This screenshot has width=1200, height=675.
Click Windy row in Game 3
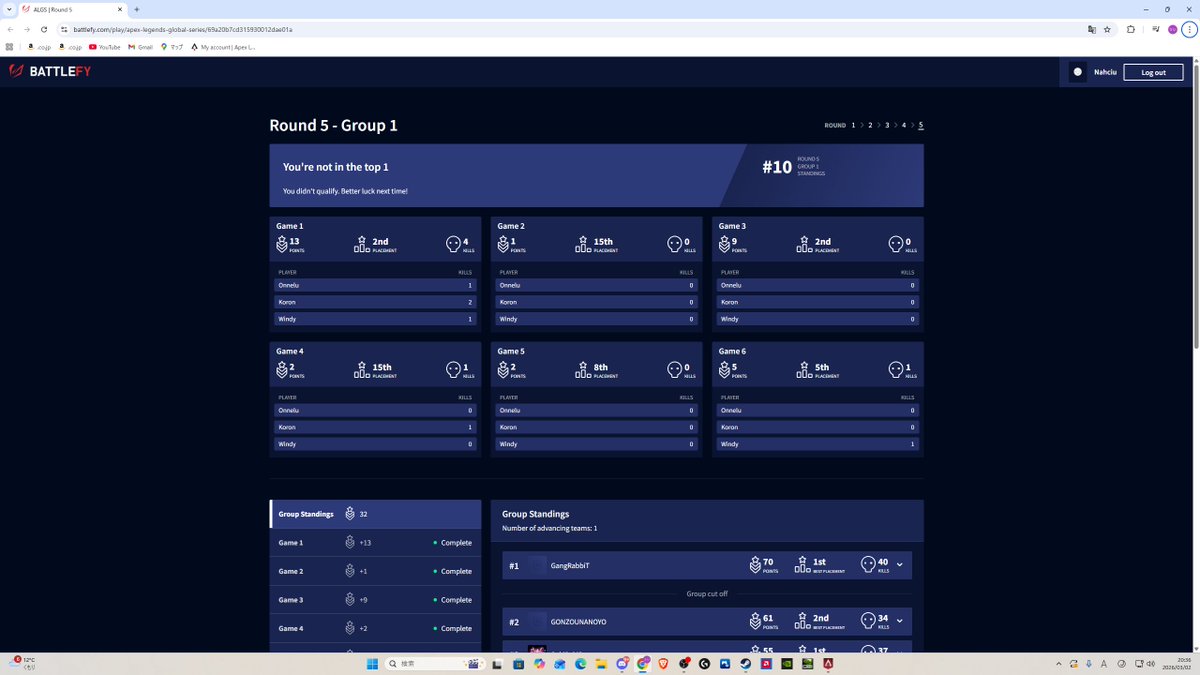coord(818,319)
